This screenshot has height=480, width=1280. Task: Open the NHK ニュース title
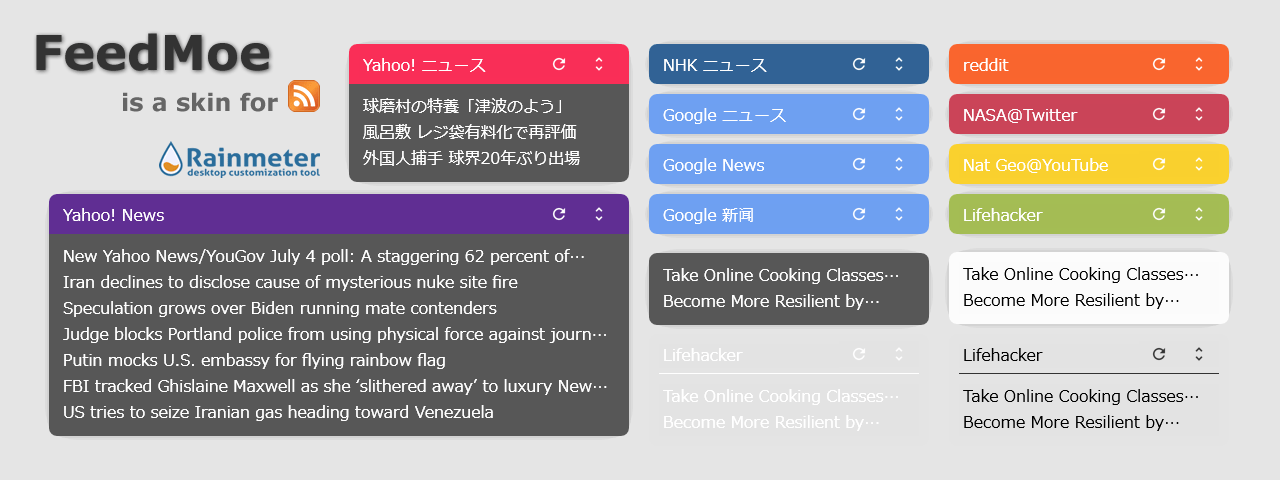[715, 65]
